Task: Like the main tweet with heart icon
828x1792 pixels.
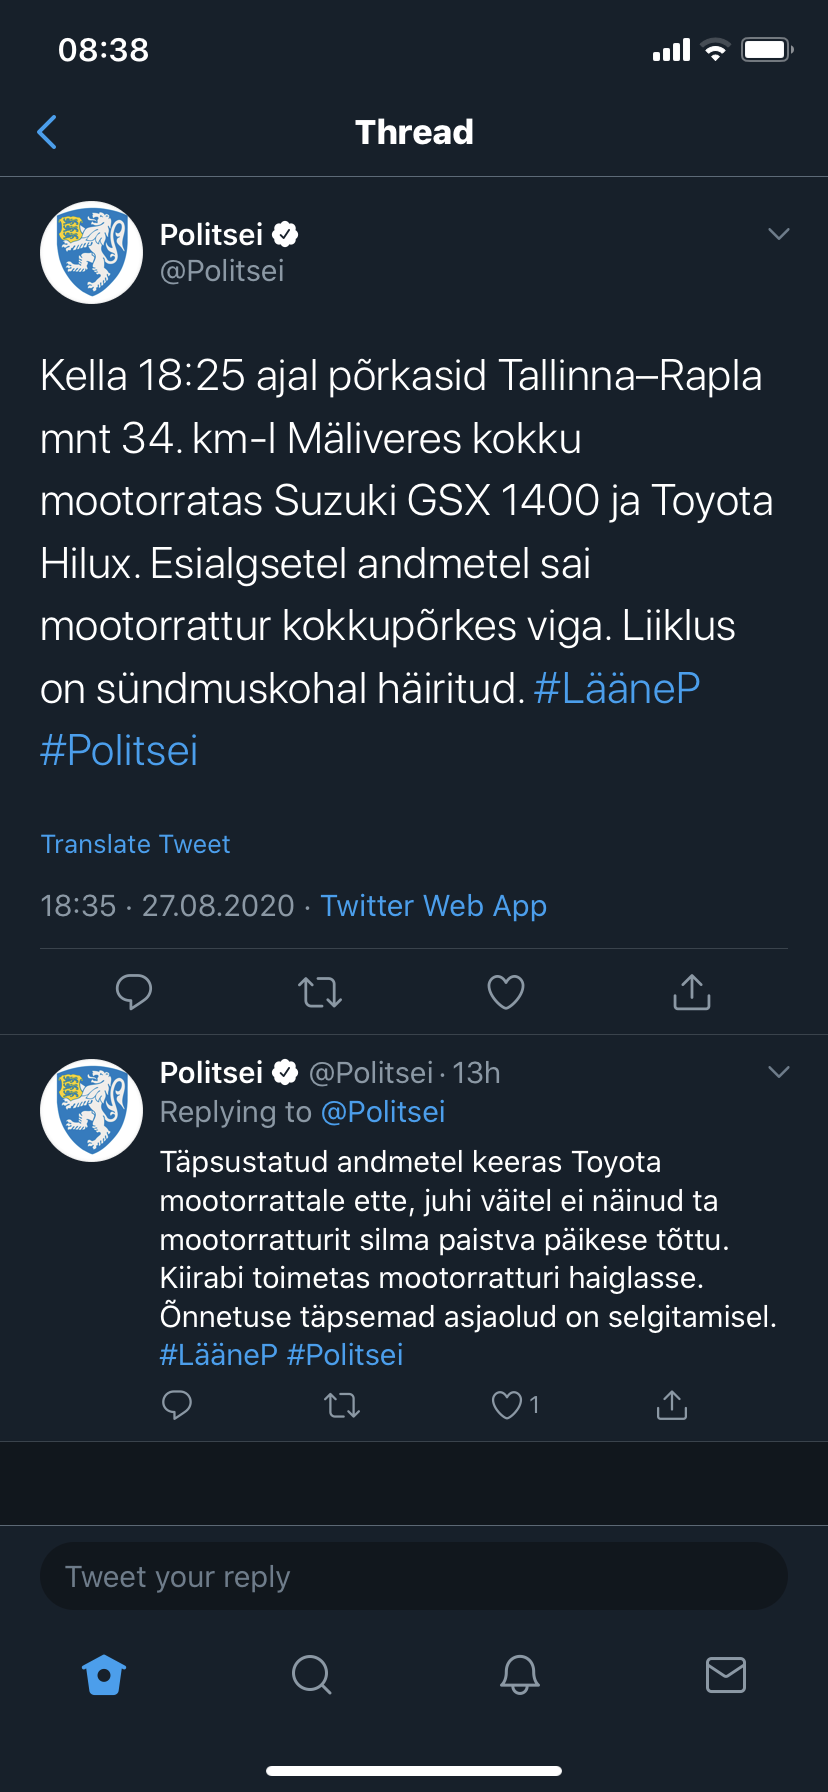Action: [x=506, y=992]
